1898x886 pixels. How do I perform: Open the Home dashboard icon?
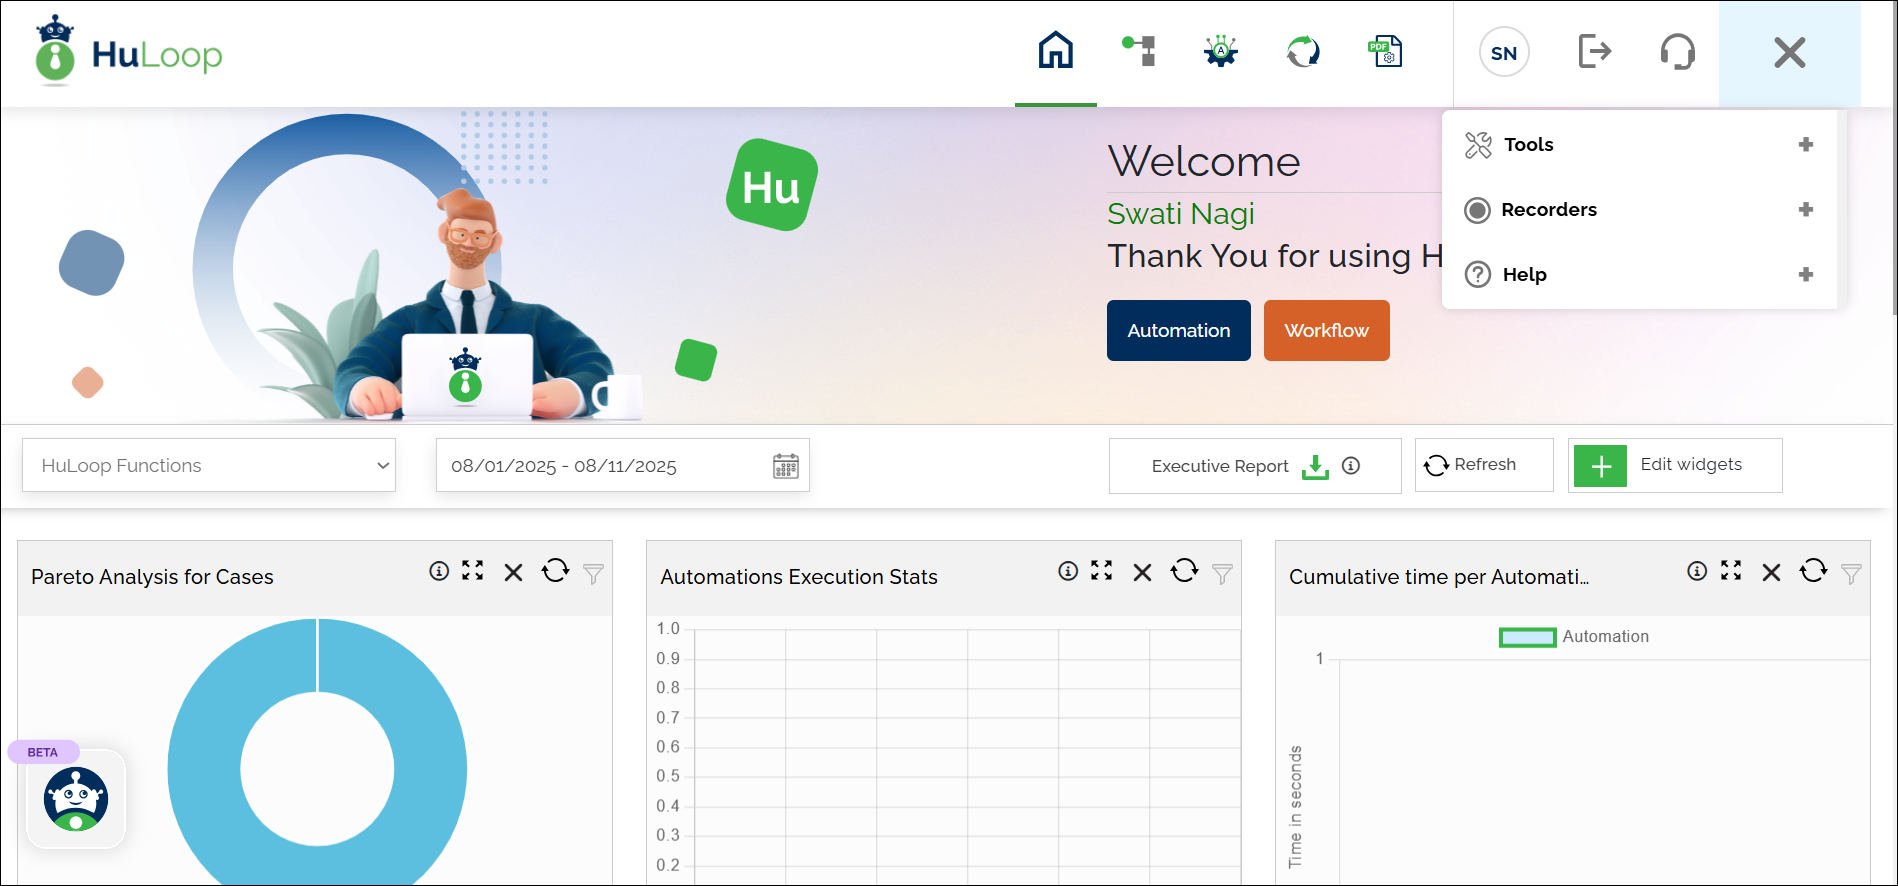pos(1055,51)
